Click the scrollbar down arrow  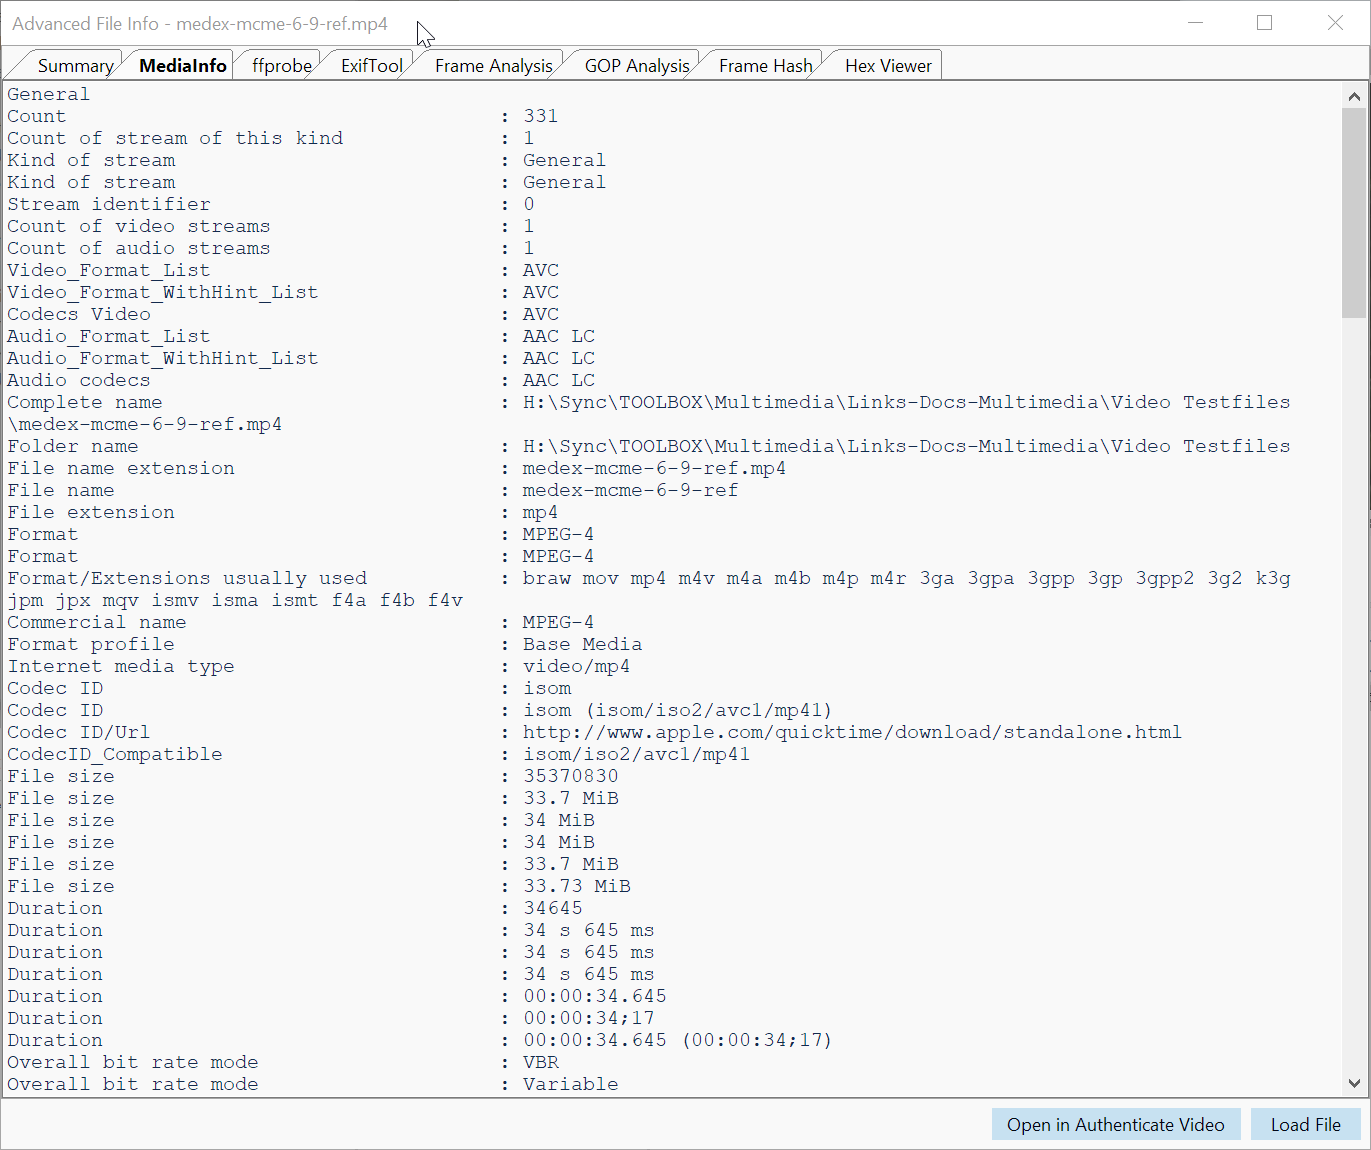tap(1355, 1083)
